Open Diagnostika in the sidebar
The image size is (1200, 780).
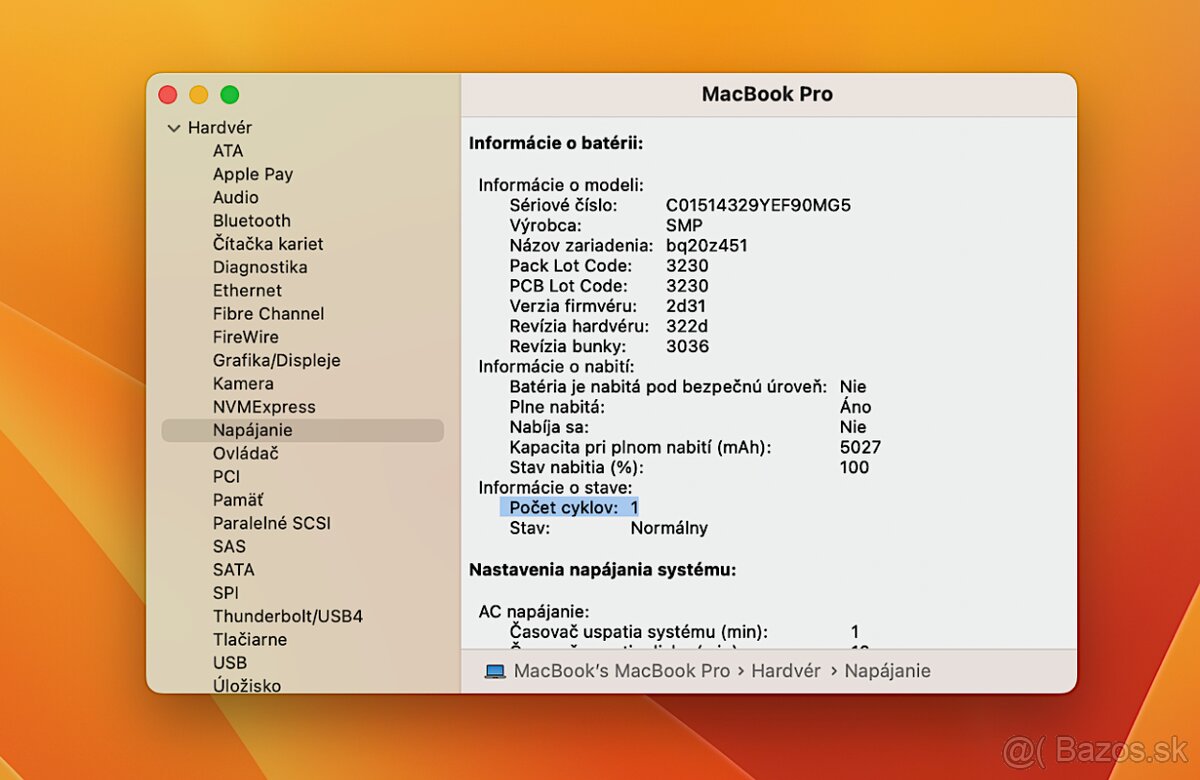[x=260, y=267]
